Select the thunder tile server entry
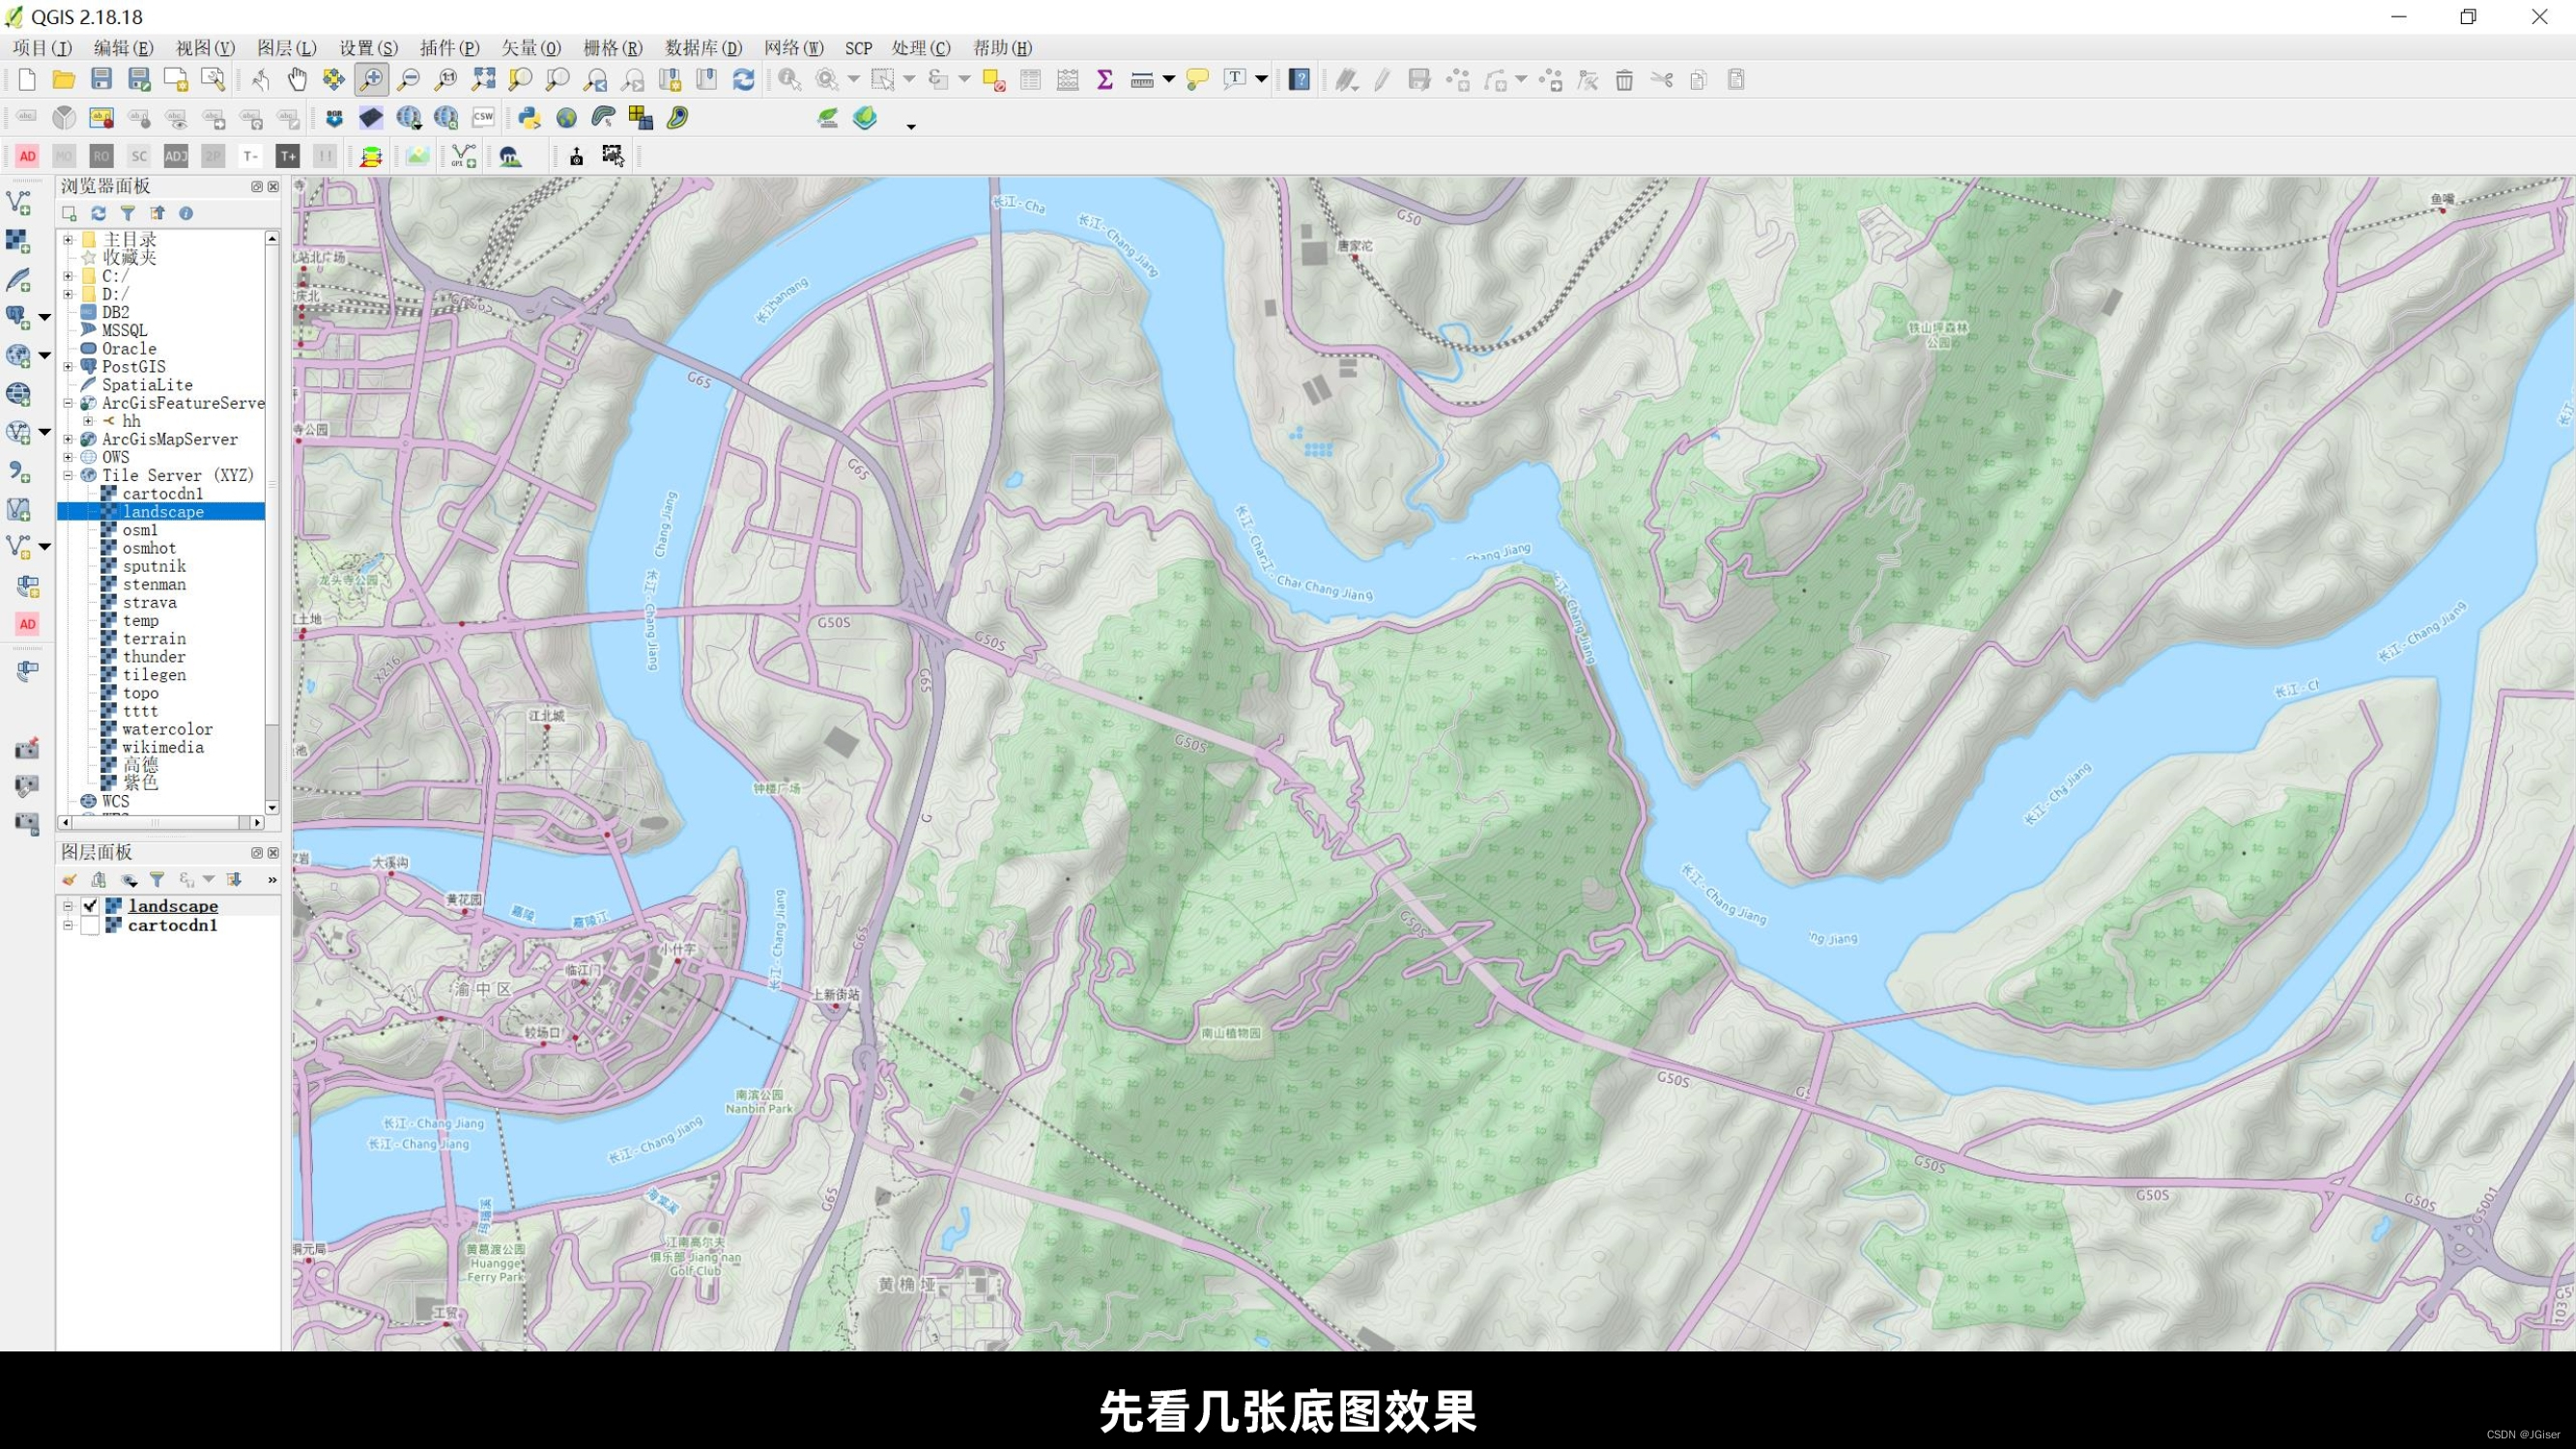This screenshot has height=1449, width=2576. point(154,656)
